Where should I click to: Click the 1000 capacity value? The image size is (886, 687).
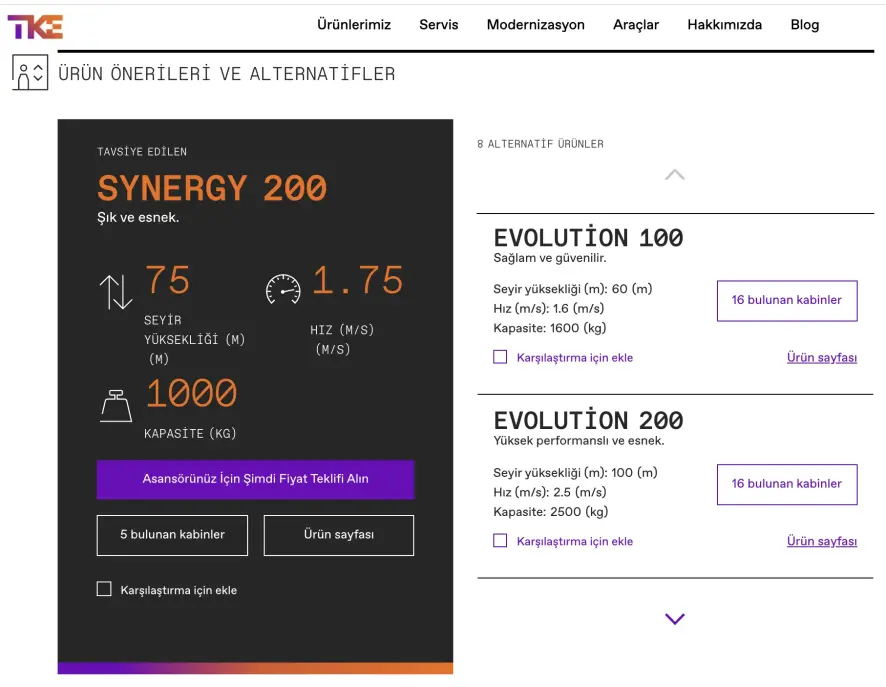coord(192,393)
